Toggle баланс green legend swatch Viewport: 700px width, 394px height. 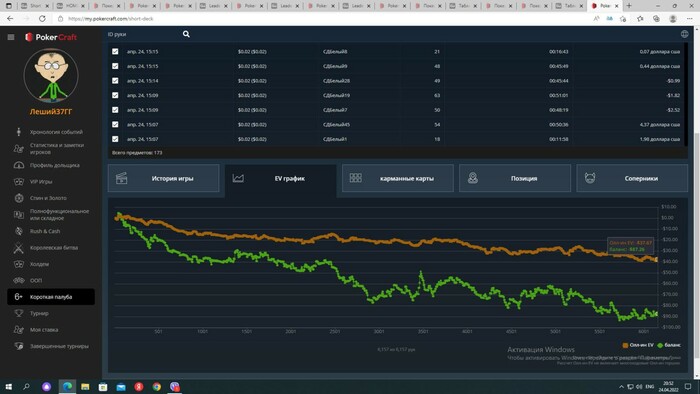click(660, 345)
